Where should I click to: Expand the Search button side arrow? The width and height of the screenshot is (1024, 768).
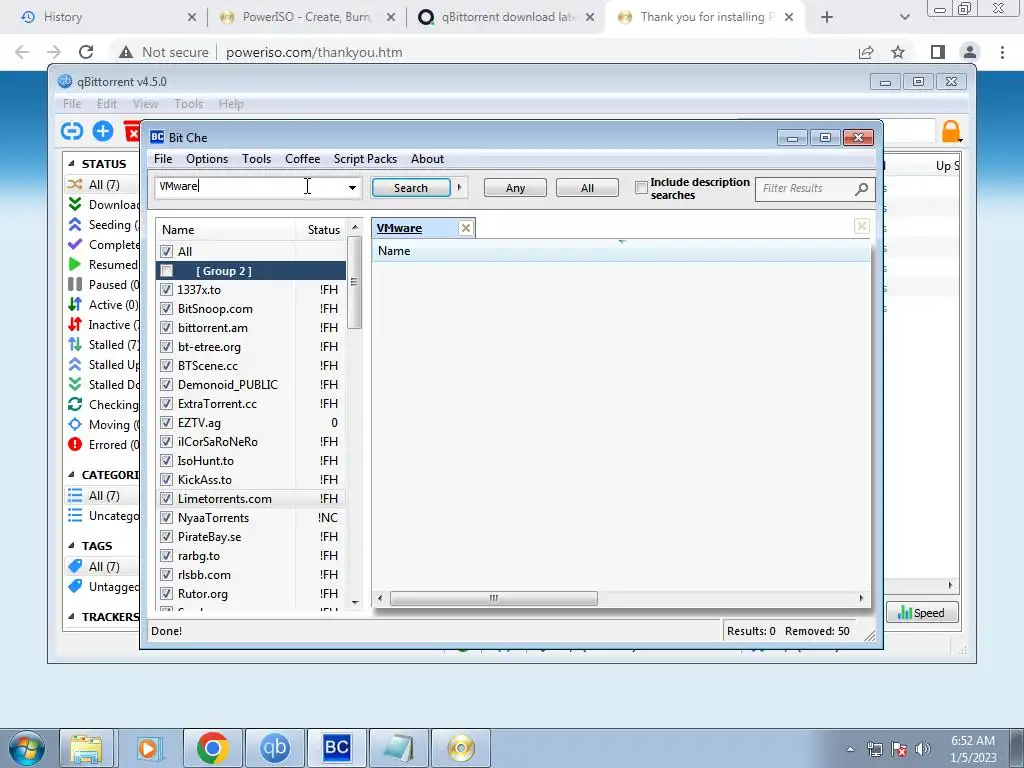[460, 187]
